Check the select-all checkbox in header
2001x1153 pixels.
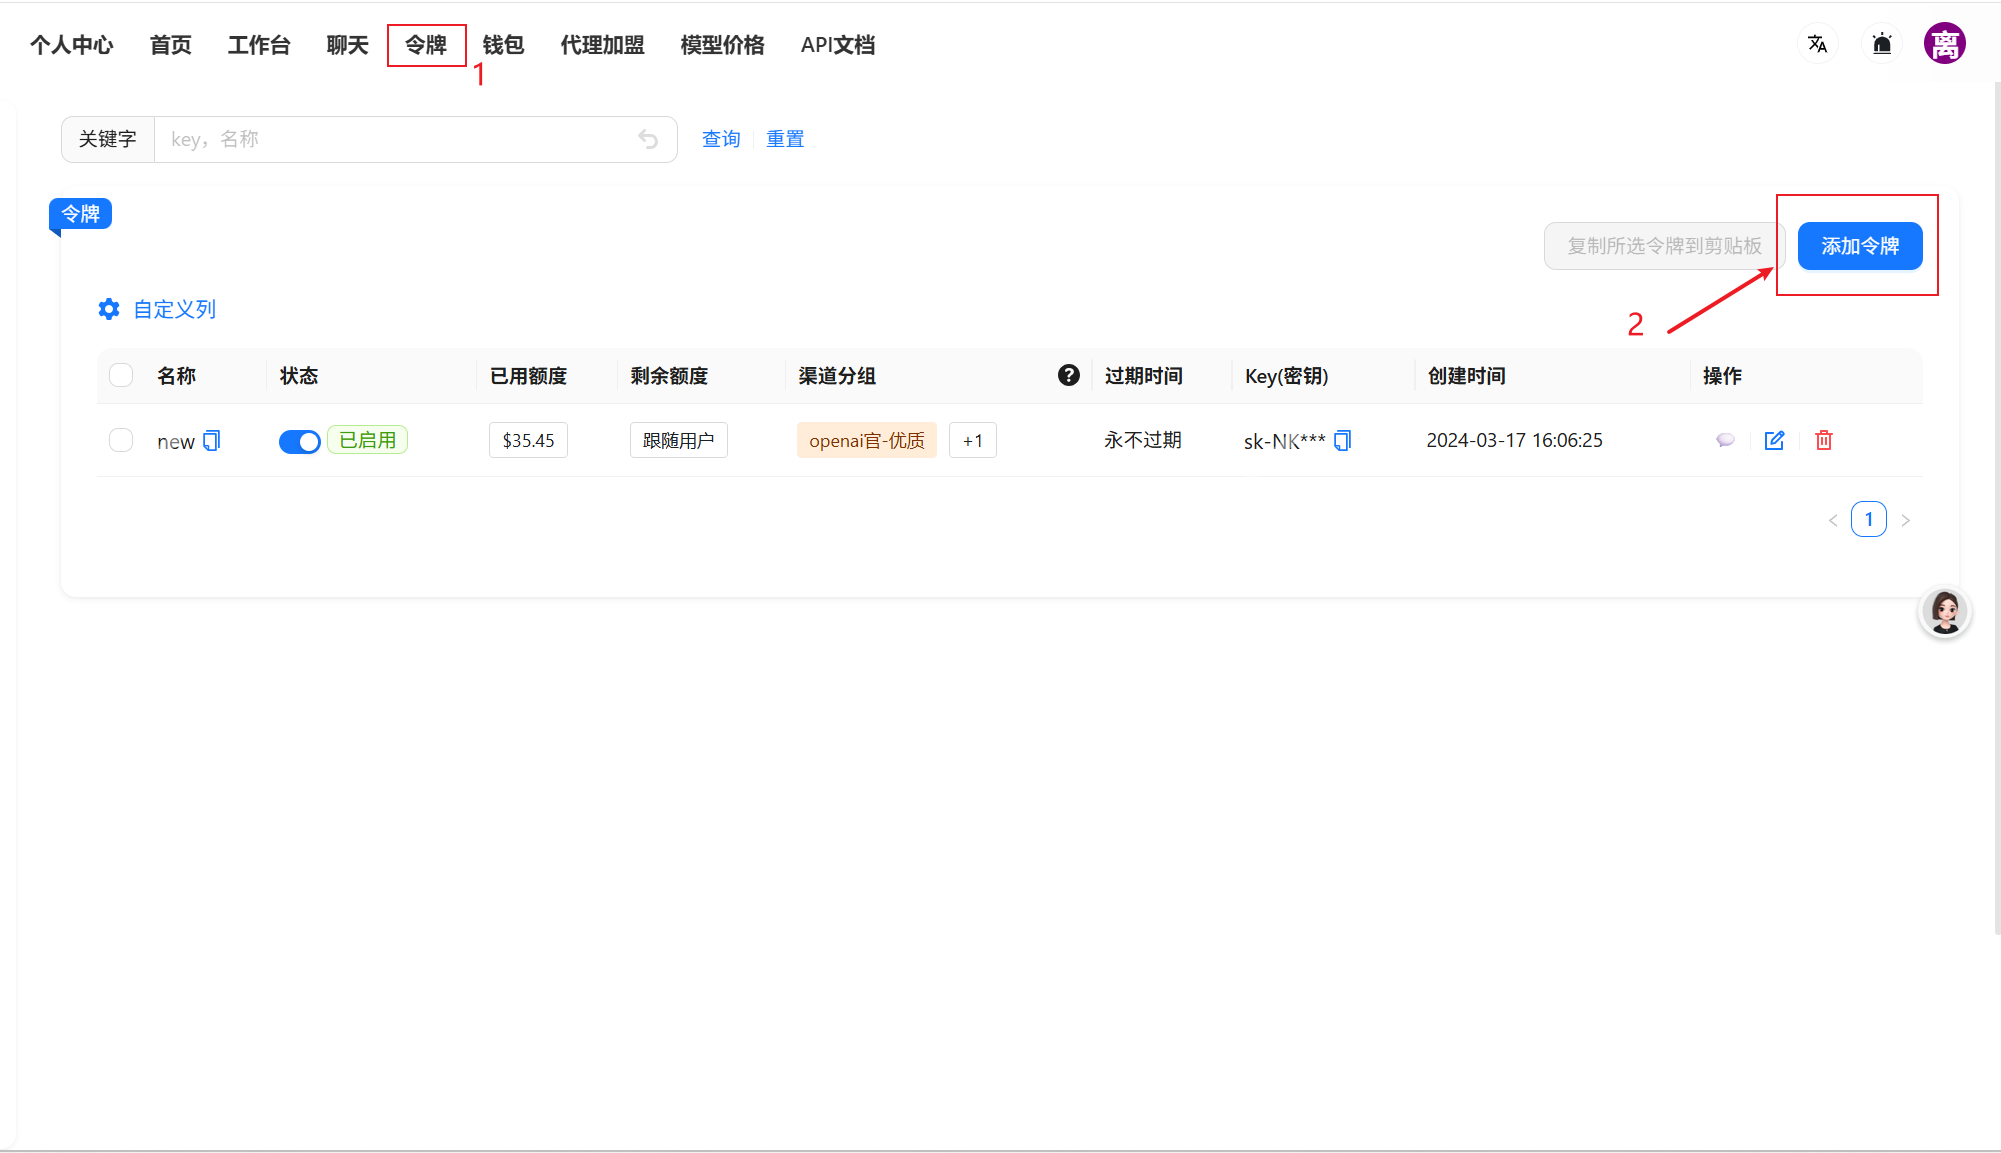(121, 375)
